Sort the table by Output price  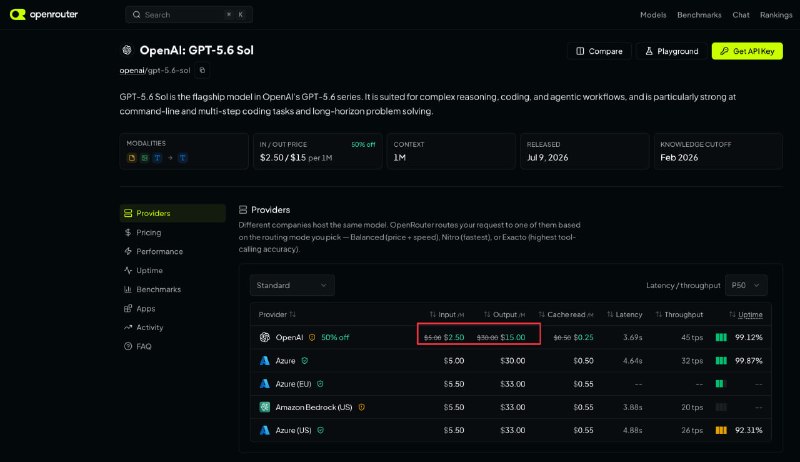504,315
